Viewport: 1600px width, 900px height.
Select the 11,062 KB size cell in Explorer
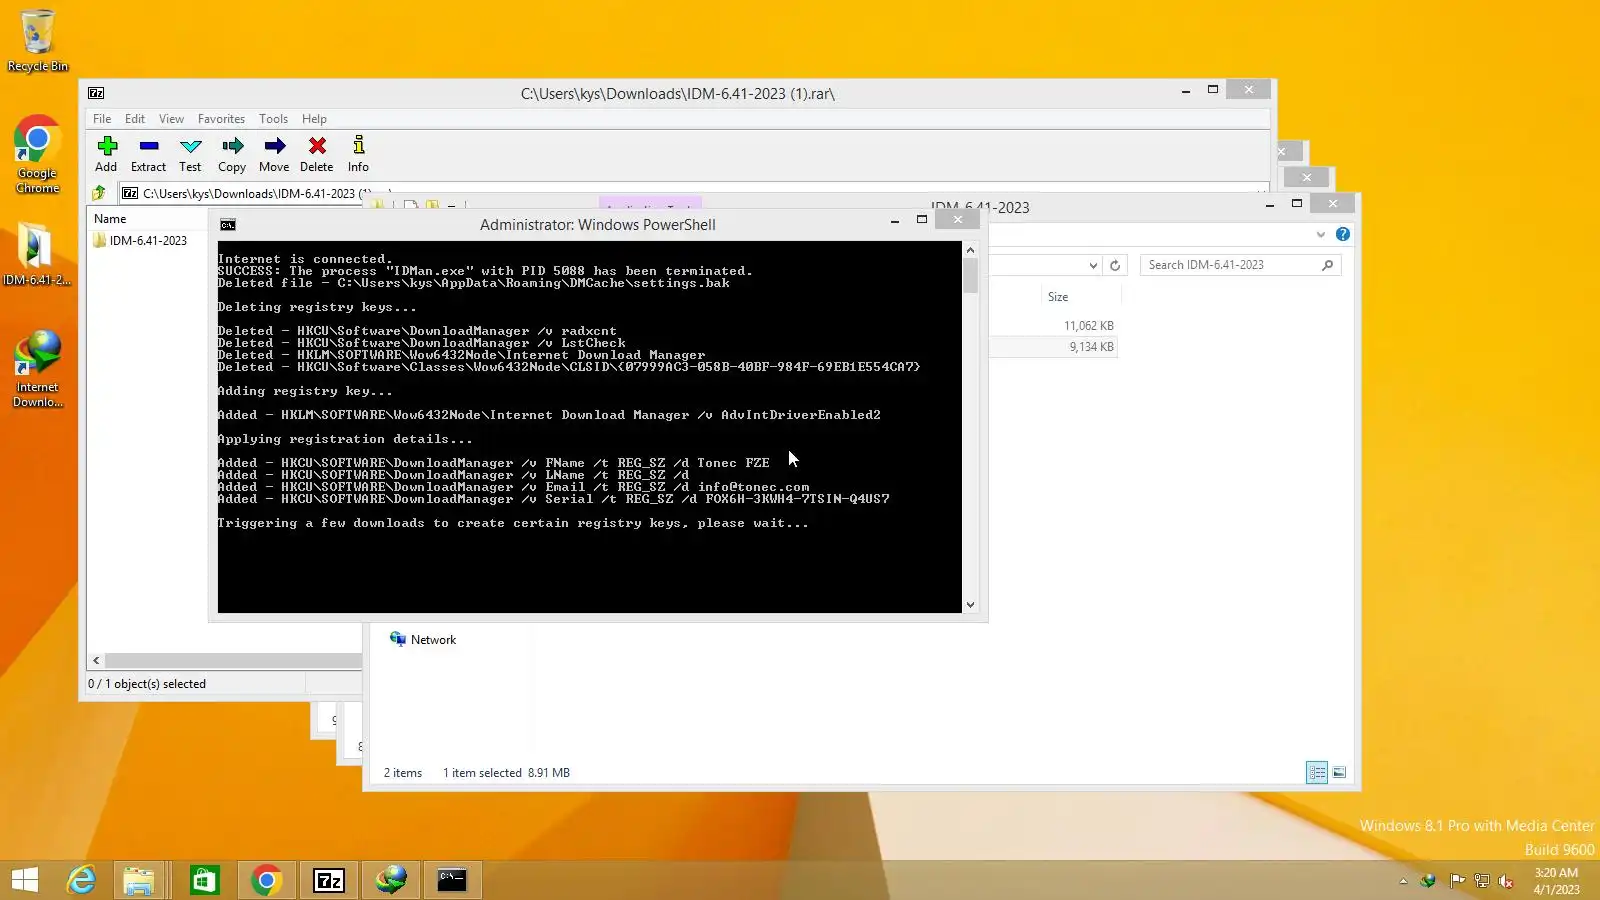pyautogui.click(x=1088, y=326)
